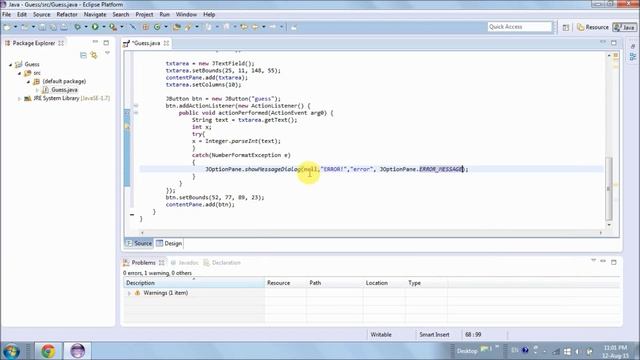This screenshot has height=360, width=640.
Task: Maximize the Package Explorer view
Action: pos(106,42)
